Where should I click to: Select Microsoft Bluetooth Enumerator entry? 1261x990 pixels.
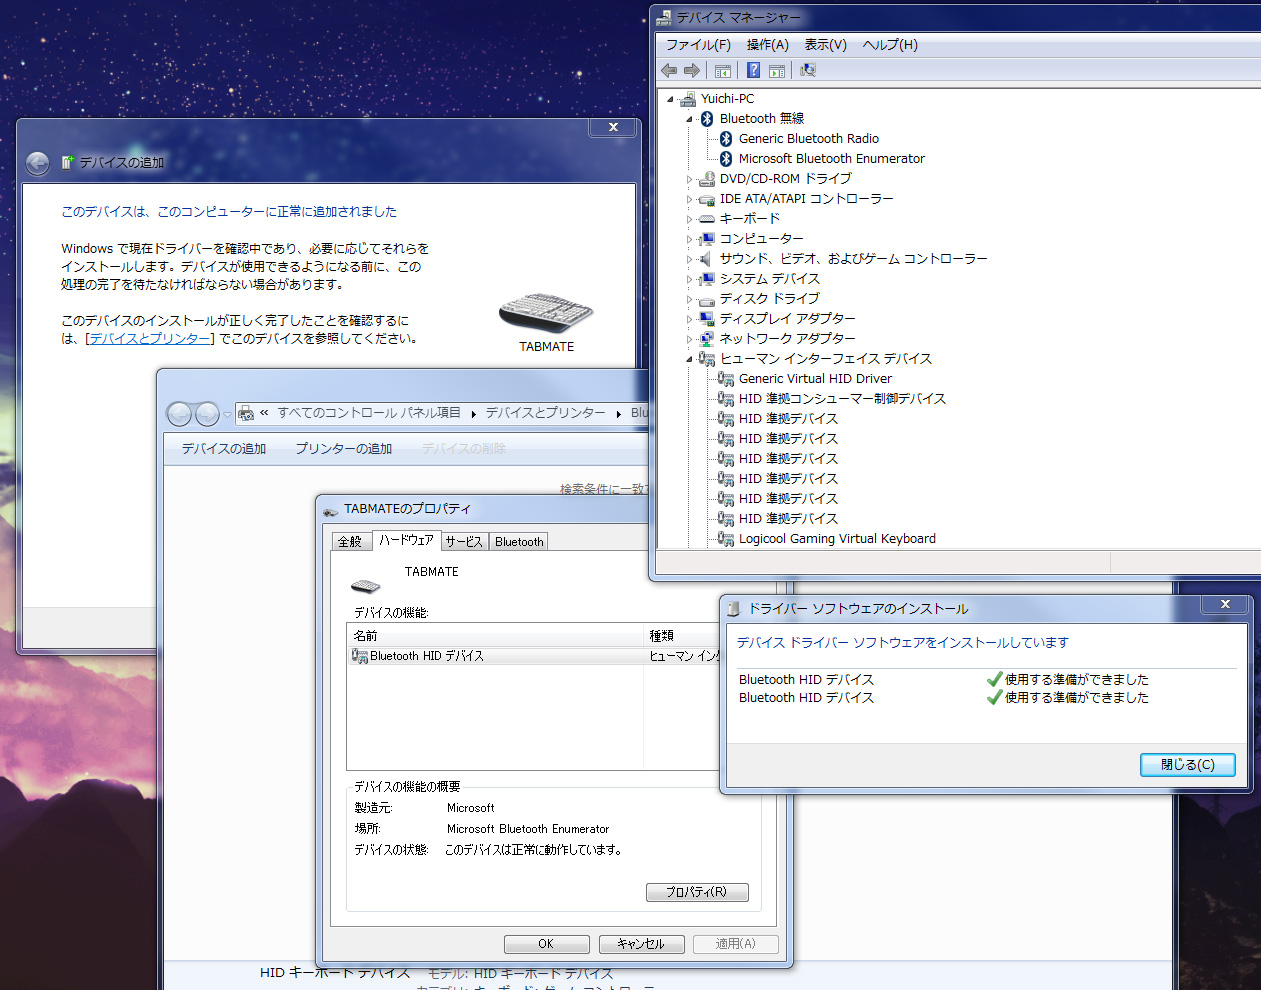831,159
